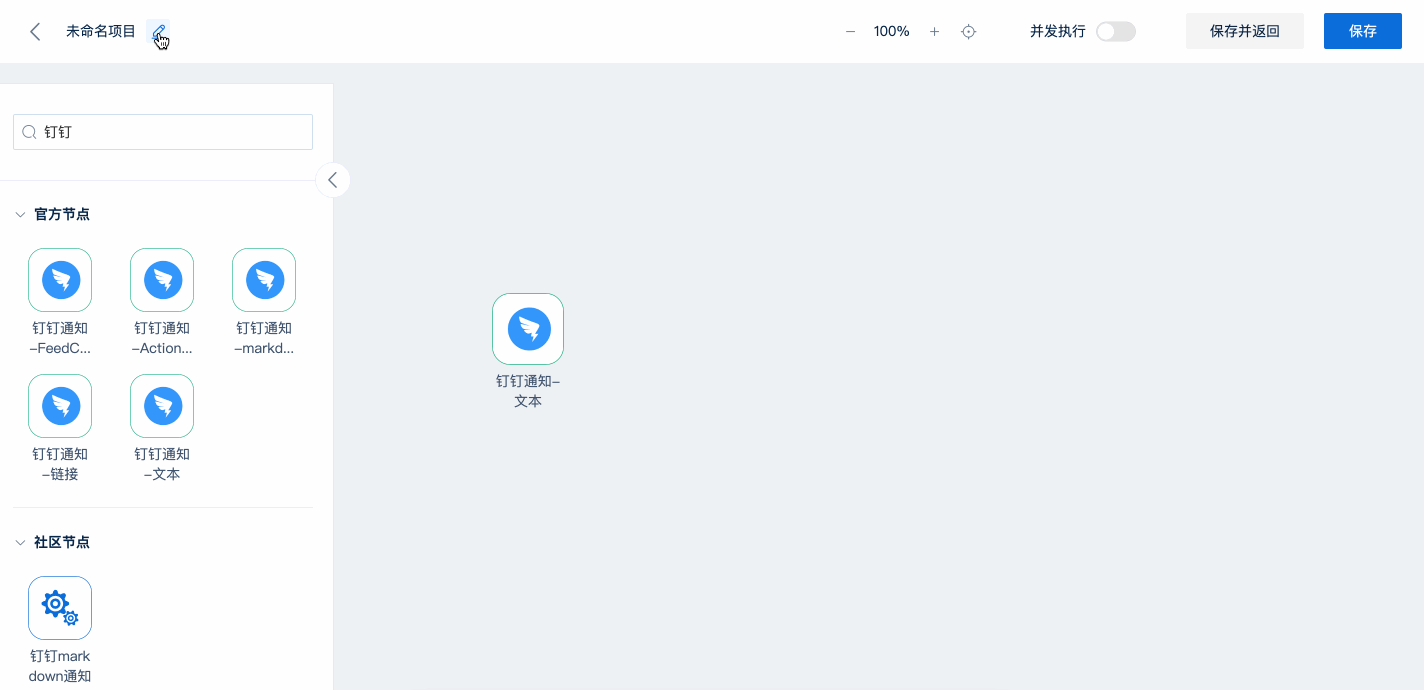Click the canvas node label 钉钉通知-文本
1424x690 pixels.
[x=528, y=391]
